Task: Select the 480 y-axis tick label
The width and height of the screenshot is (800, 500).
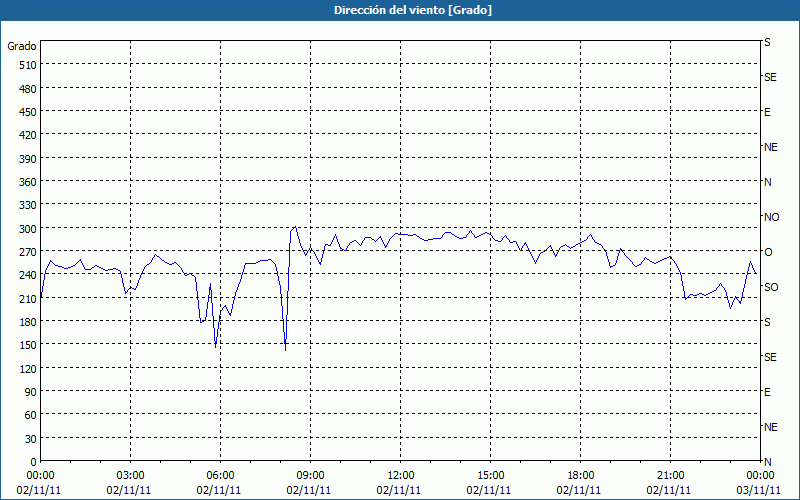Action: click(x=29, y=89)
